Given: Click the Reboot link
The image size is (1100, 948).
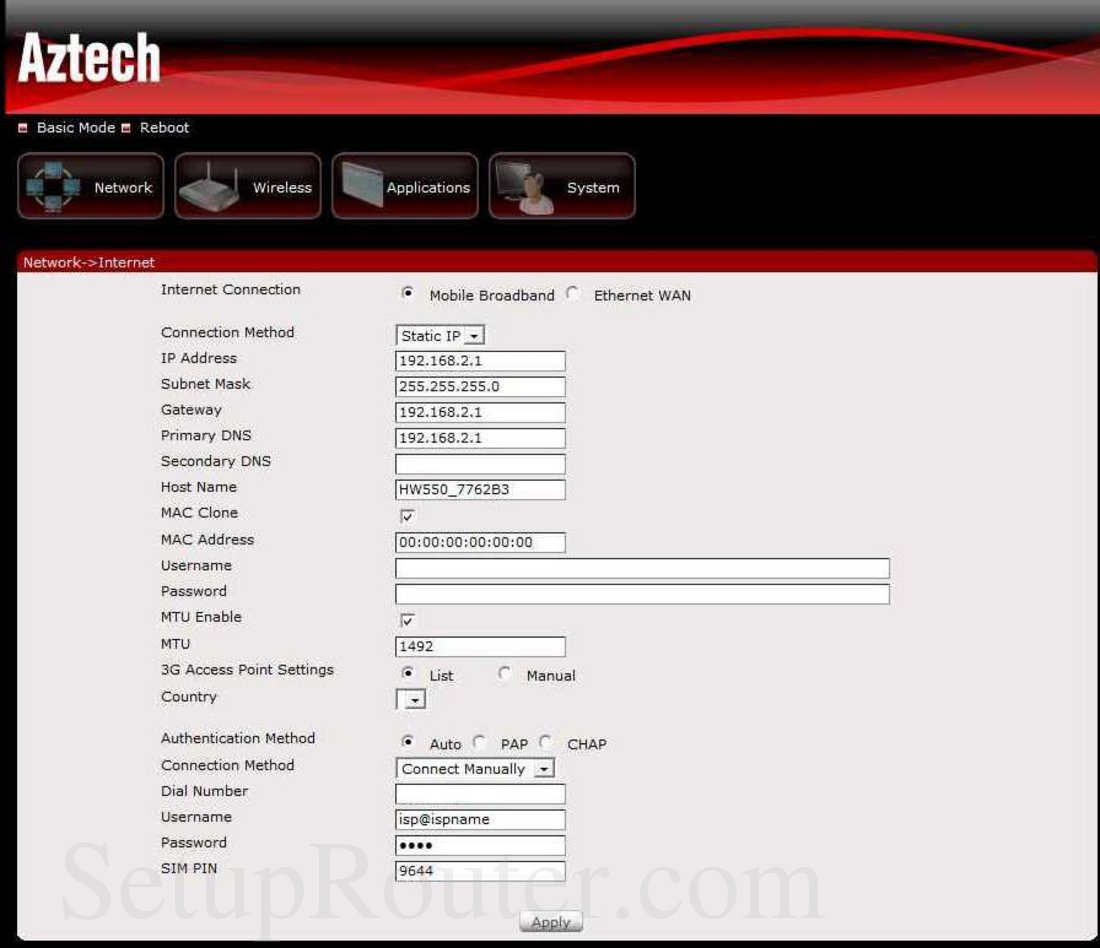Looking at the screenshot, I should 164,128.
